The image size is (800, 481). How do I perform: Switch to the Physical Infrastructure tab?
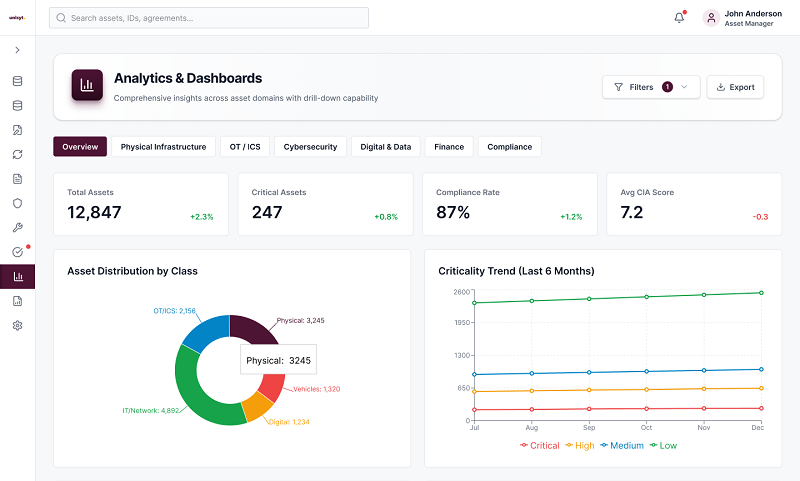click(163, 147)
